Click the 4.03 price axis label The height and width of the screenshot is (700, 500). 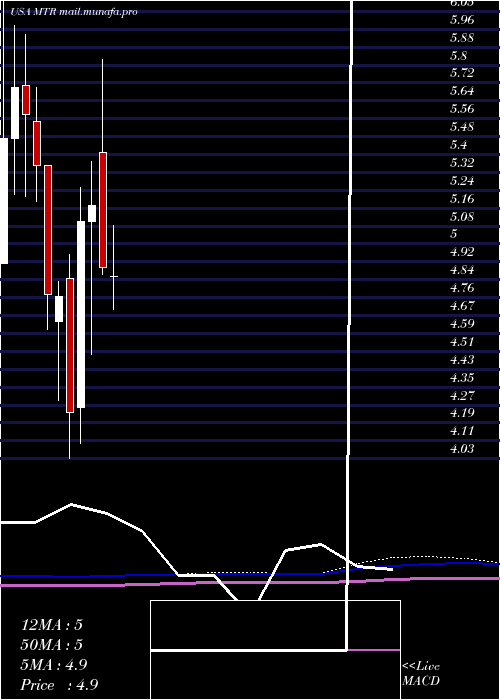(x=462, y=449)
